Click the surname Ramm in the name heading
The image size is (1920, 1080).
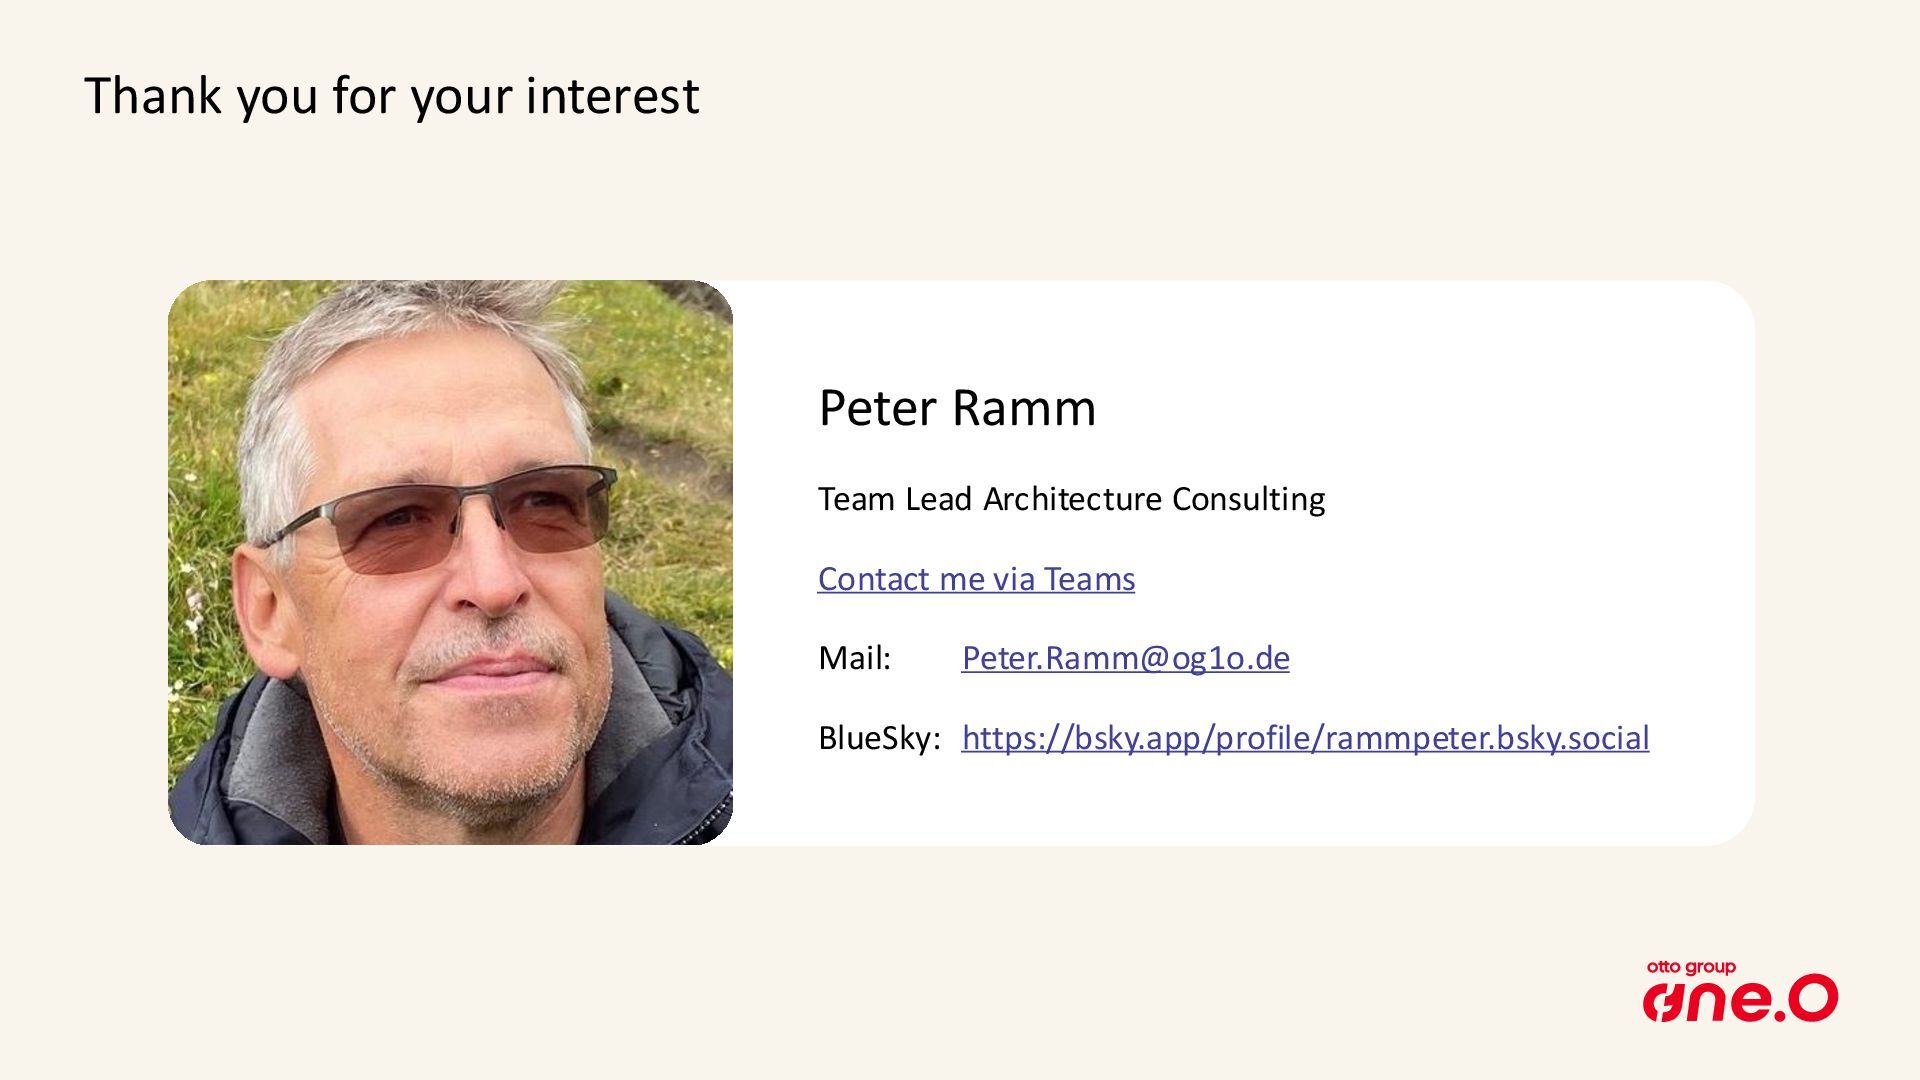click(x=1023, y=408)
